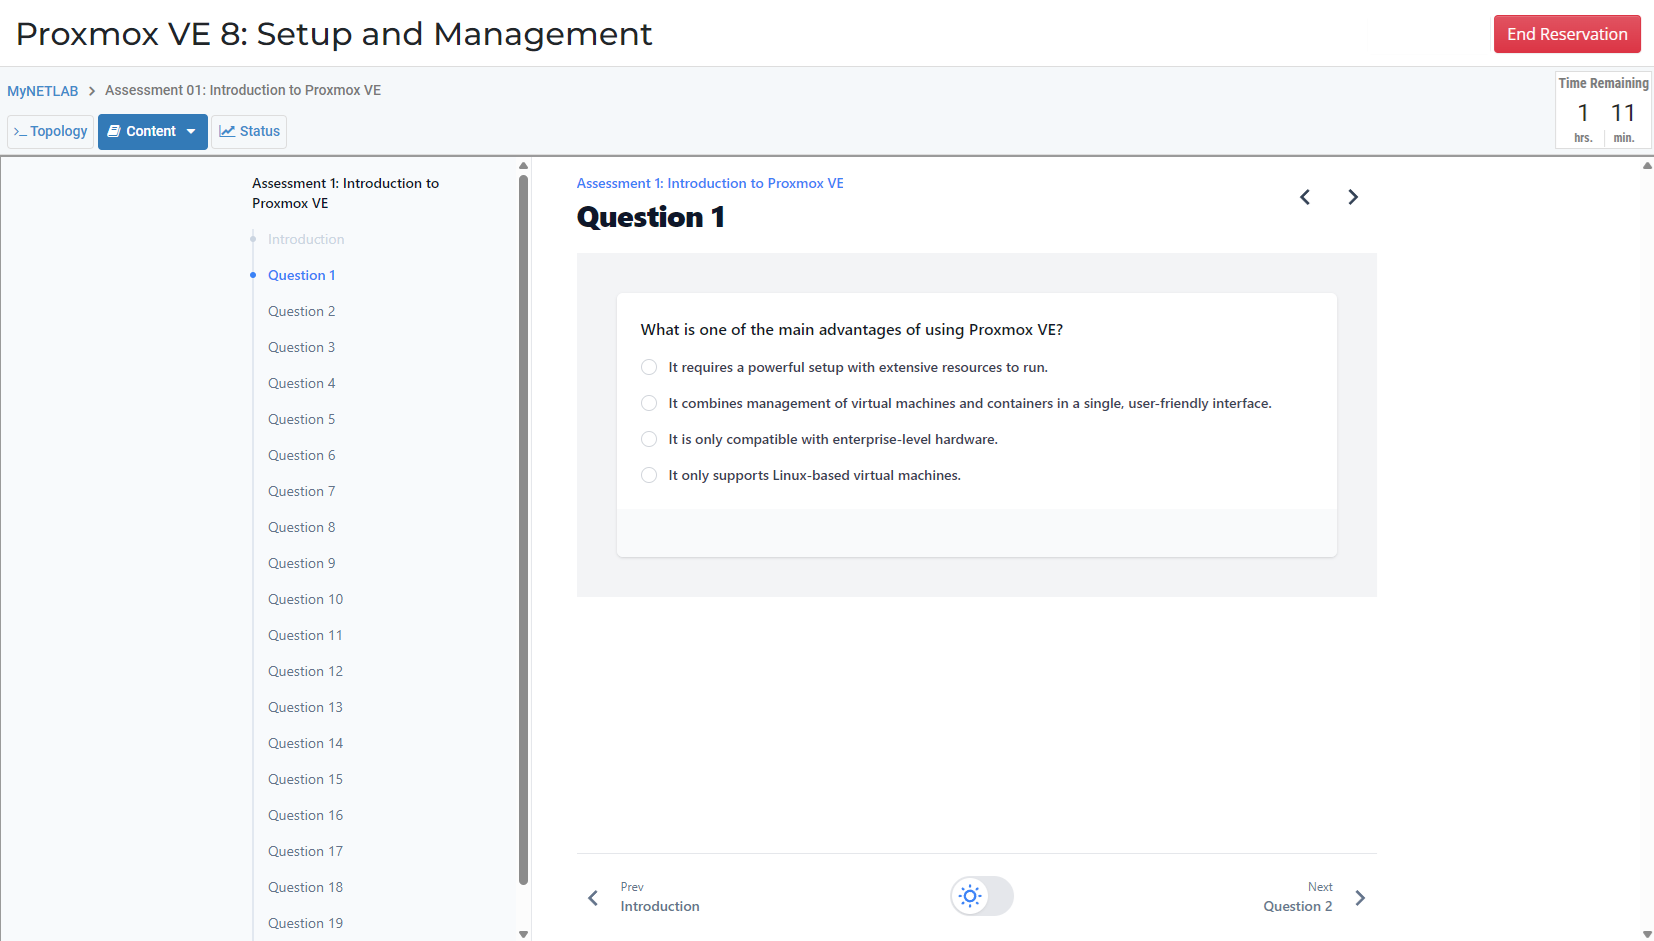Click the chart icon on the Status button

point(228,131)
